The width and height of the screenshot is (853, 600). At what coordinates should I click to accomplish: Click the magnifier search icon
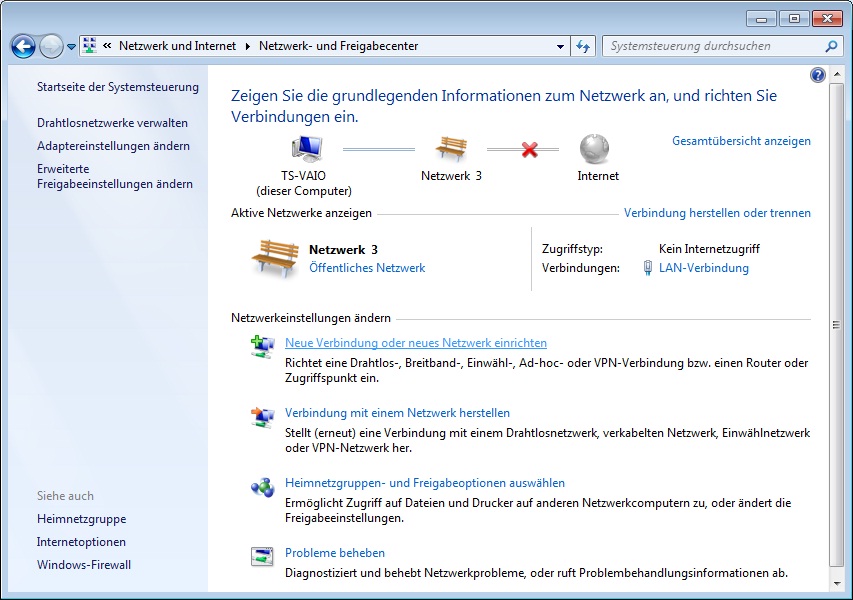pos(831,46)
